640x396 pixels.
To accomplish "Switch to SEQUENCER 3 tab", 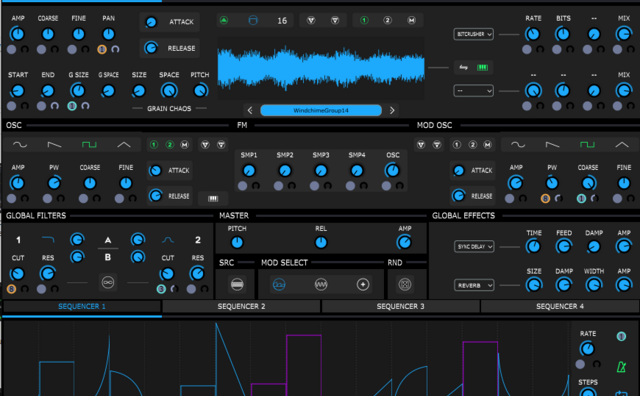I will click(x=400, y=306).
